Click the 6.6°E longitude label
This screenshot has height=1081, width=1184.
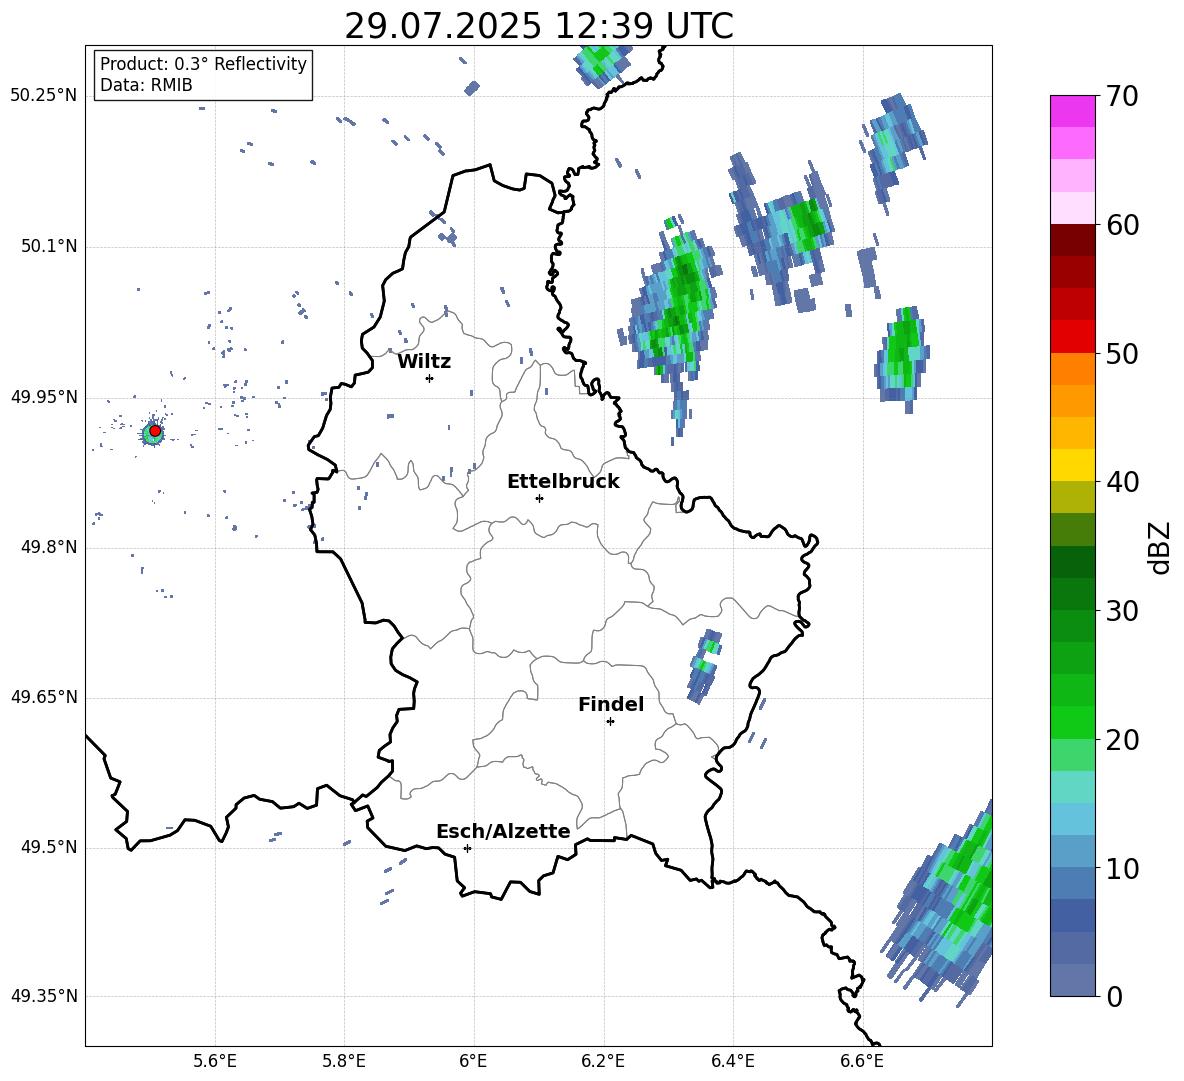point(862,1061)
